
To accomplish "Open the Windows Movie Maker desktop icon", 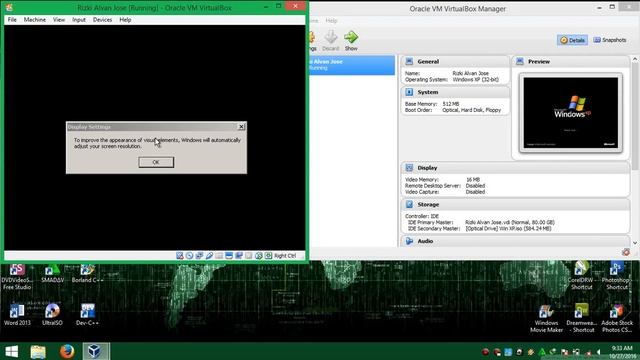I will coord(546,318).
